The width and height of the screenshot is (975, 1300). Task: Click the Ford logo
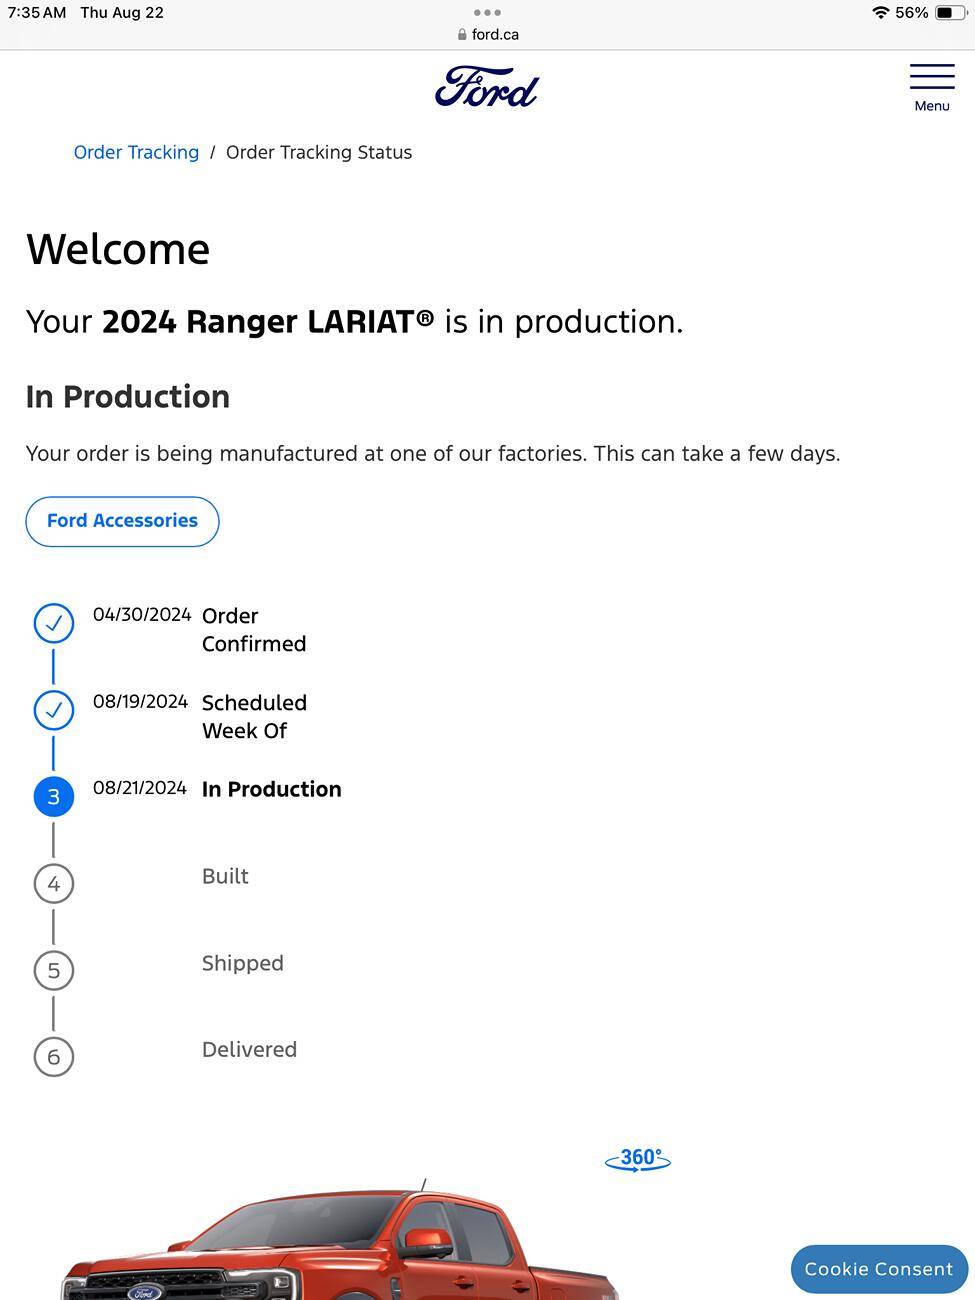[x=487, y=87]
